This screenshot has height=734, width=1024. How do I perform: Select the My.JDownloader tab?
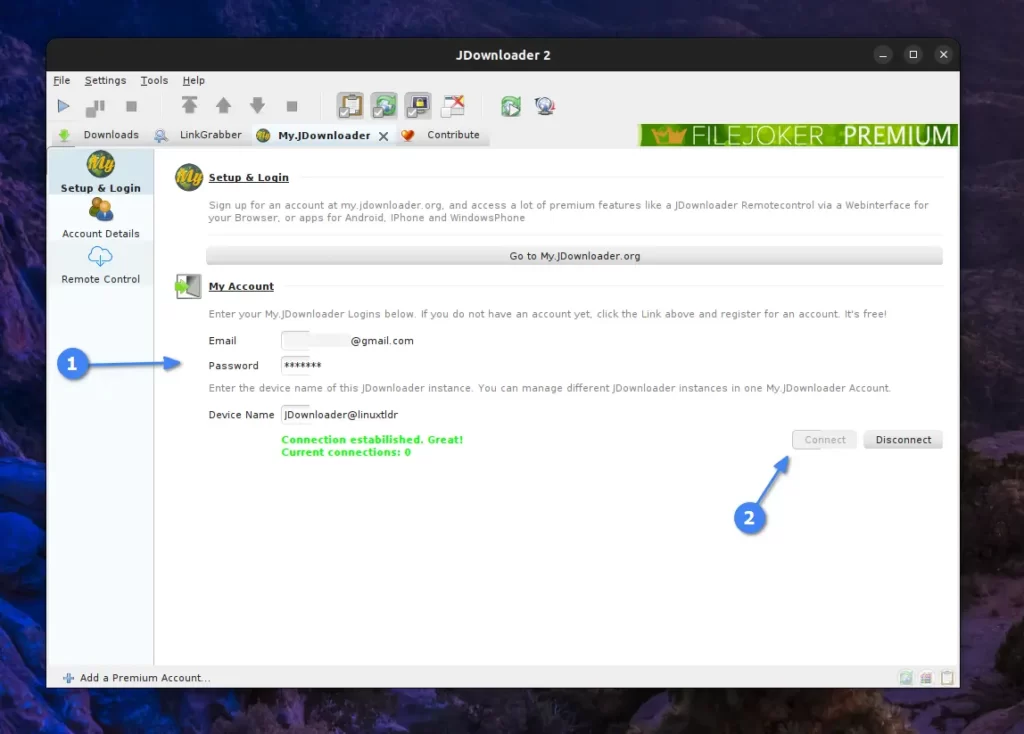(324, 135)
